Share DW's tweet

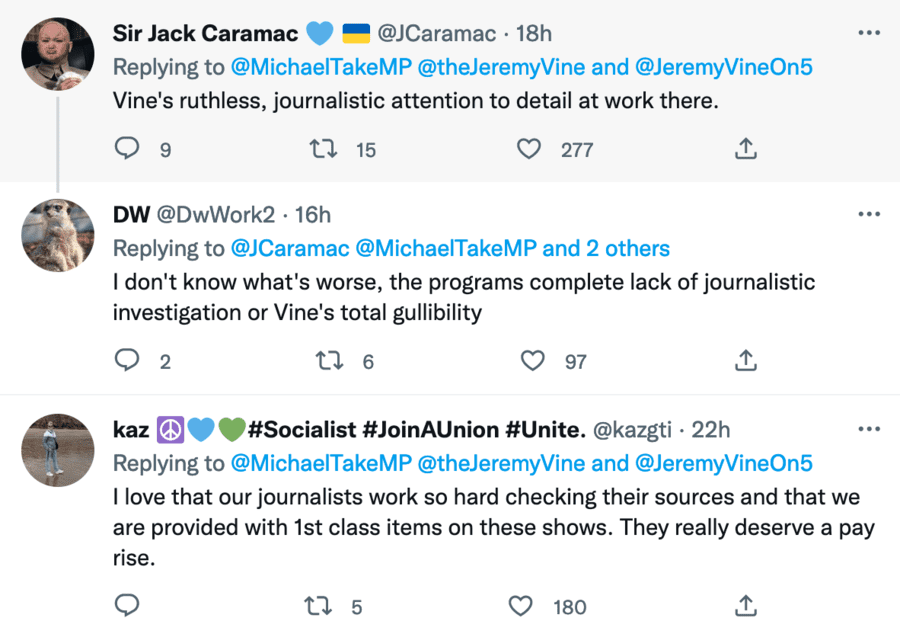click(745, 361)
